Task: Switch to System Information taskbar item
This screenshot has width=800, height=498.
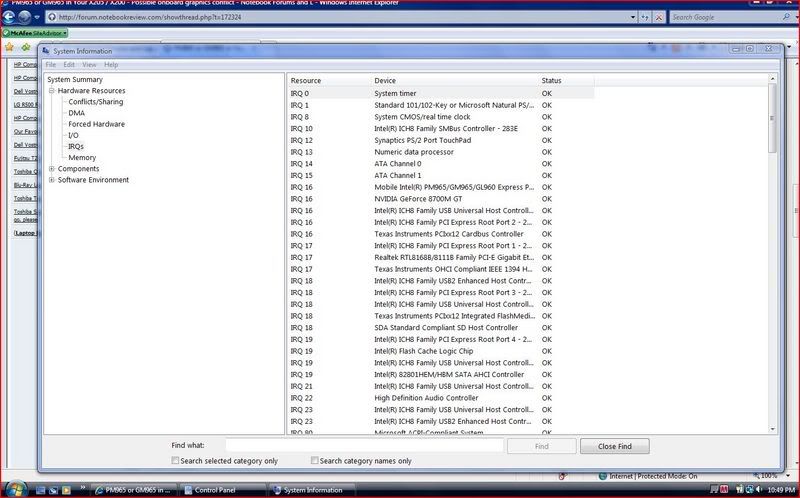Action: pyautogui.click(x=312, y=490)
